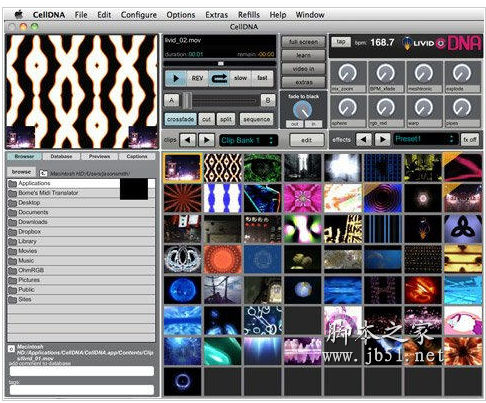Switch to the Previews tab

tap(99, 156)
